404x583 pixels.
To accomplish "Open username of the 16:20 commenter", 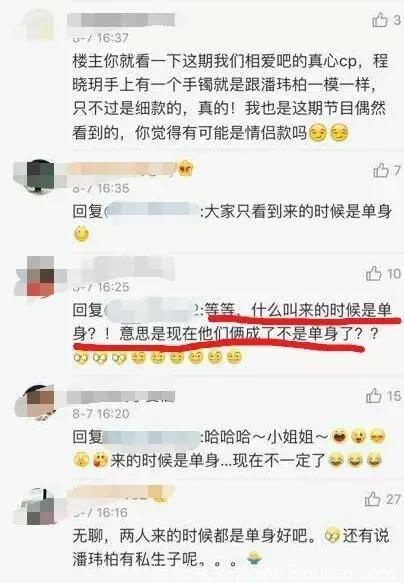I will (121, 397).
